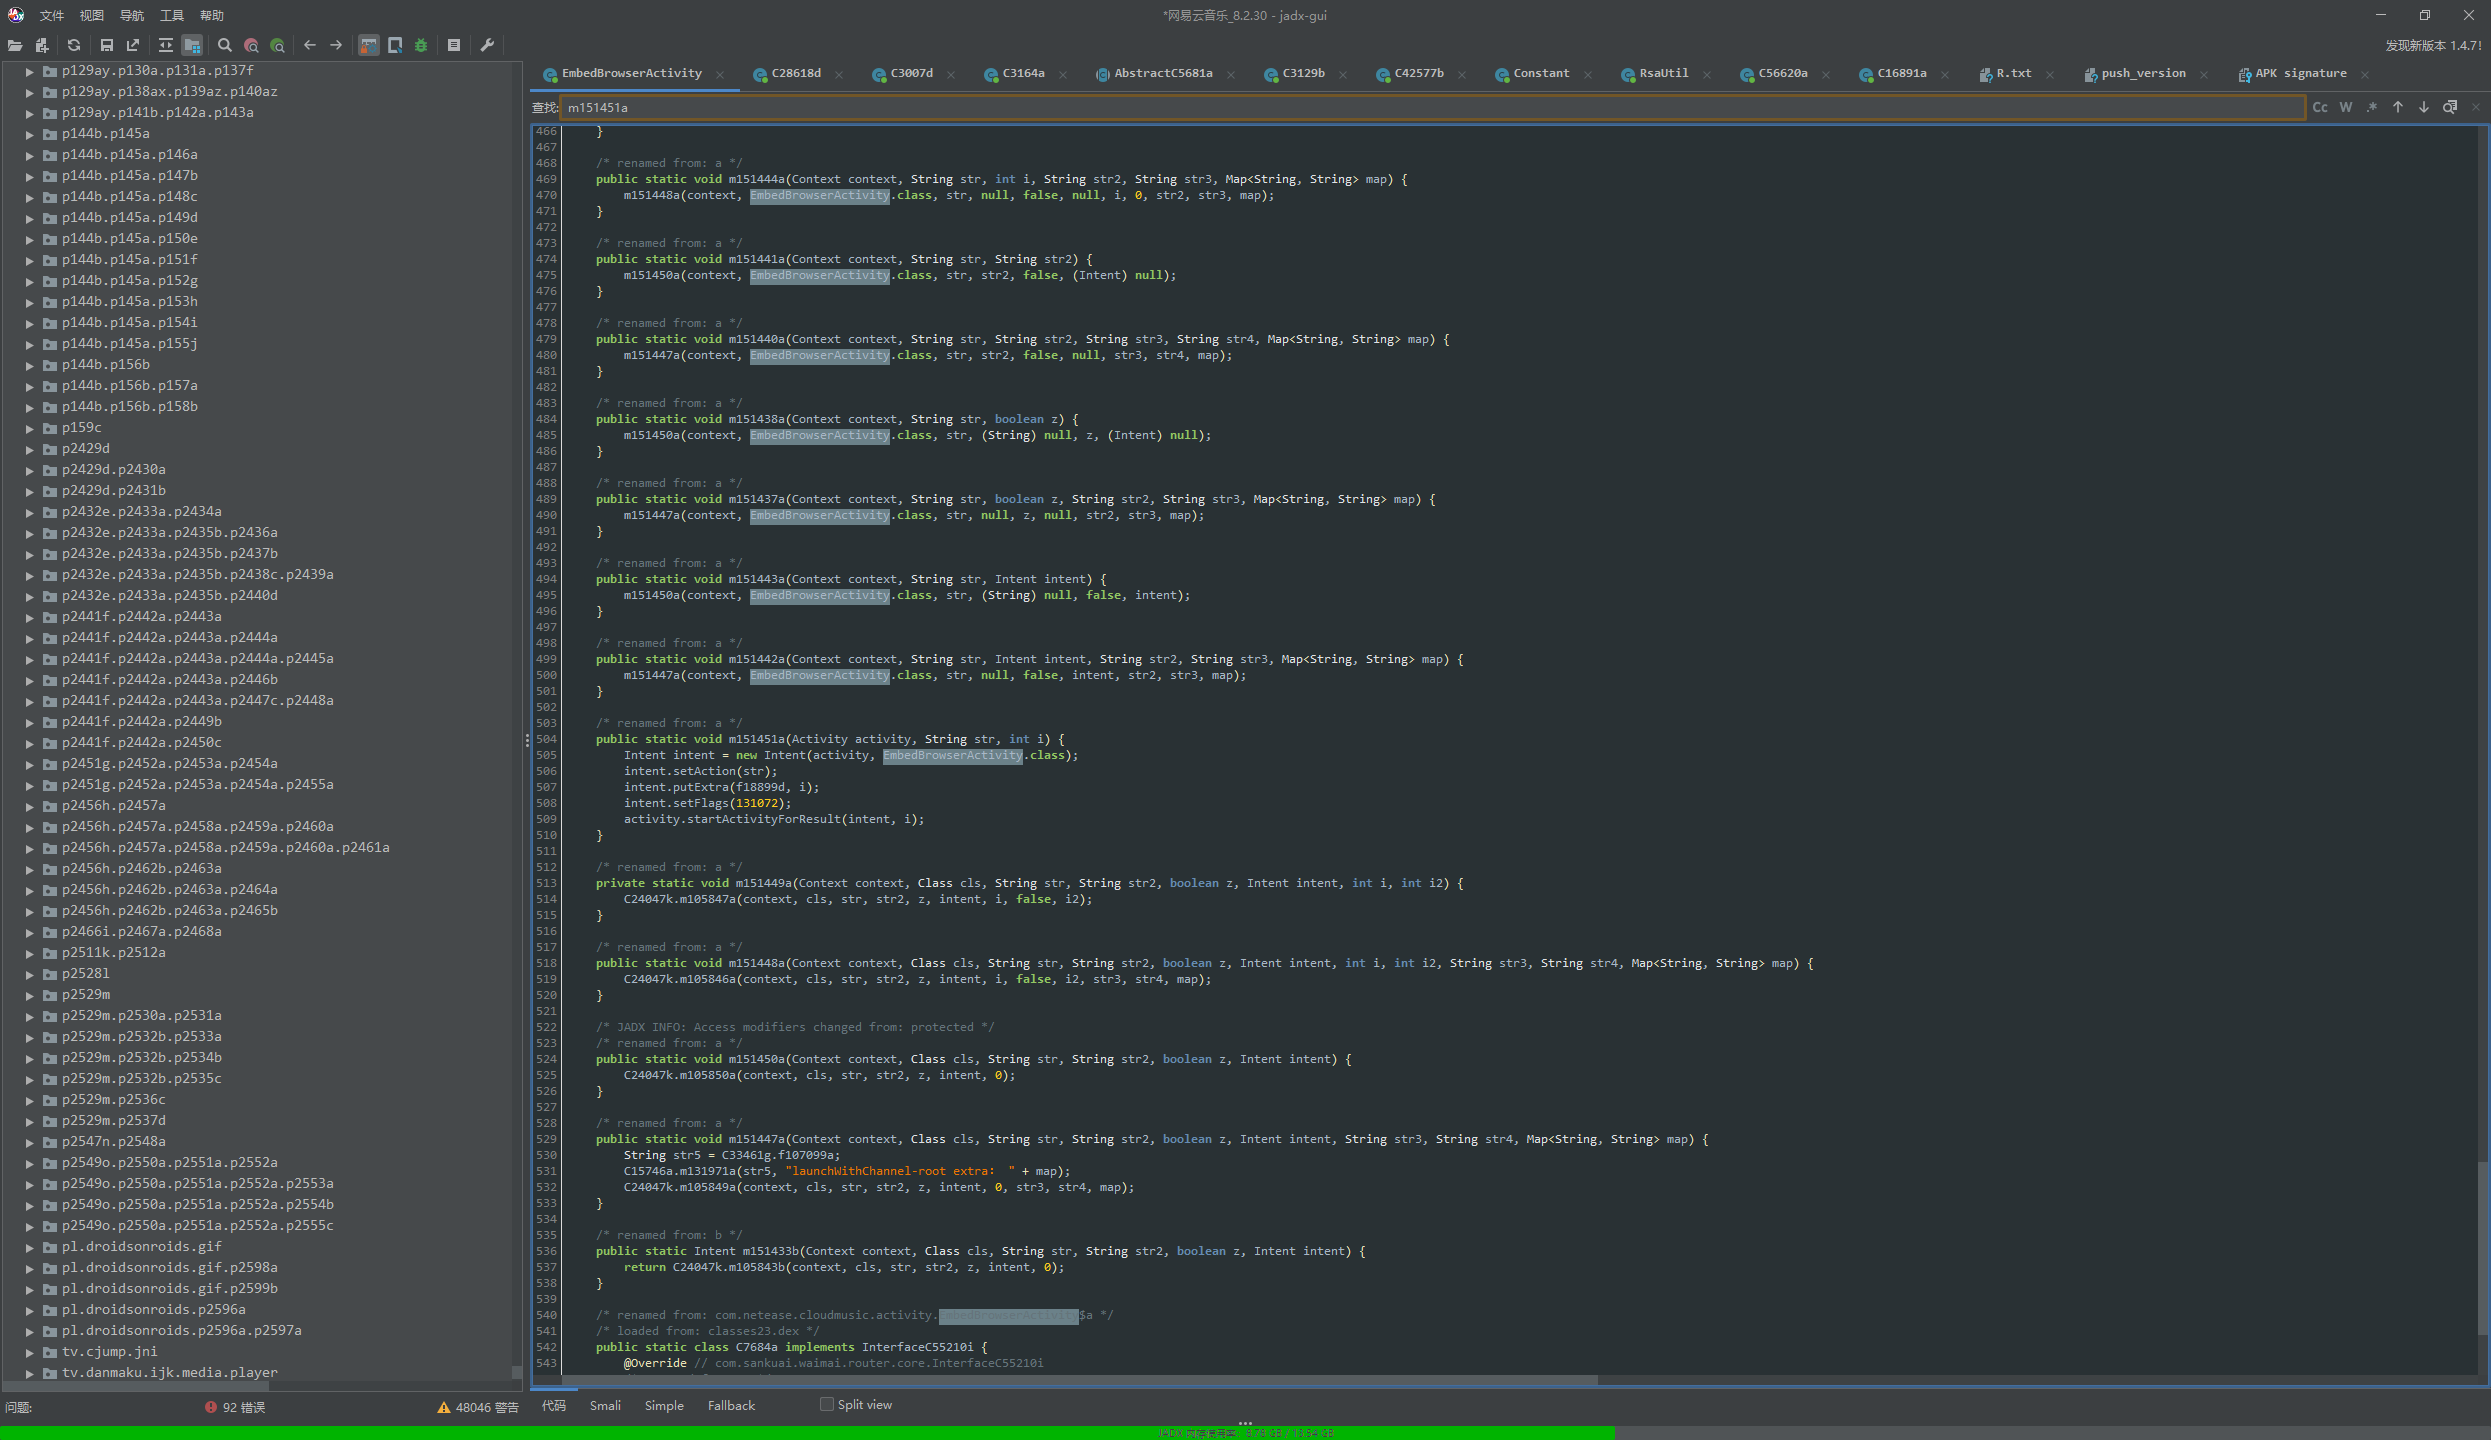
Task: Switch to Fallback view
Action: pyautogui.click(x=731, y=1405)
